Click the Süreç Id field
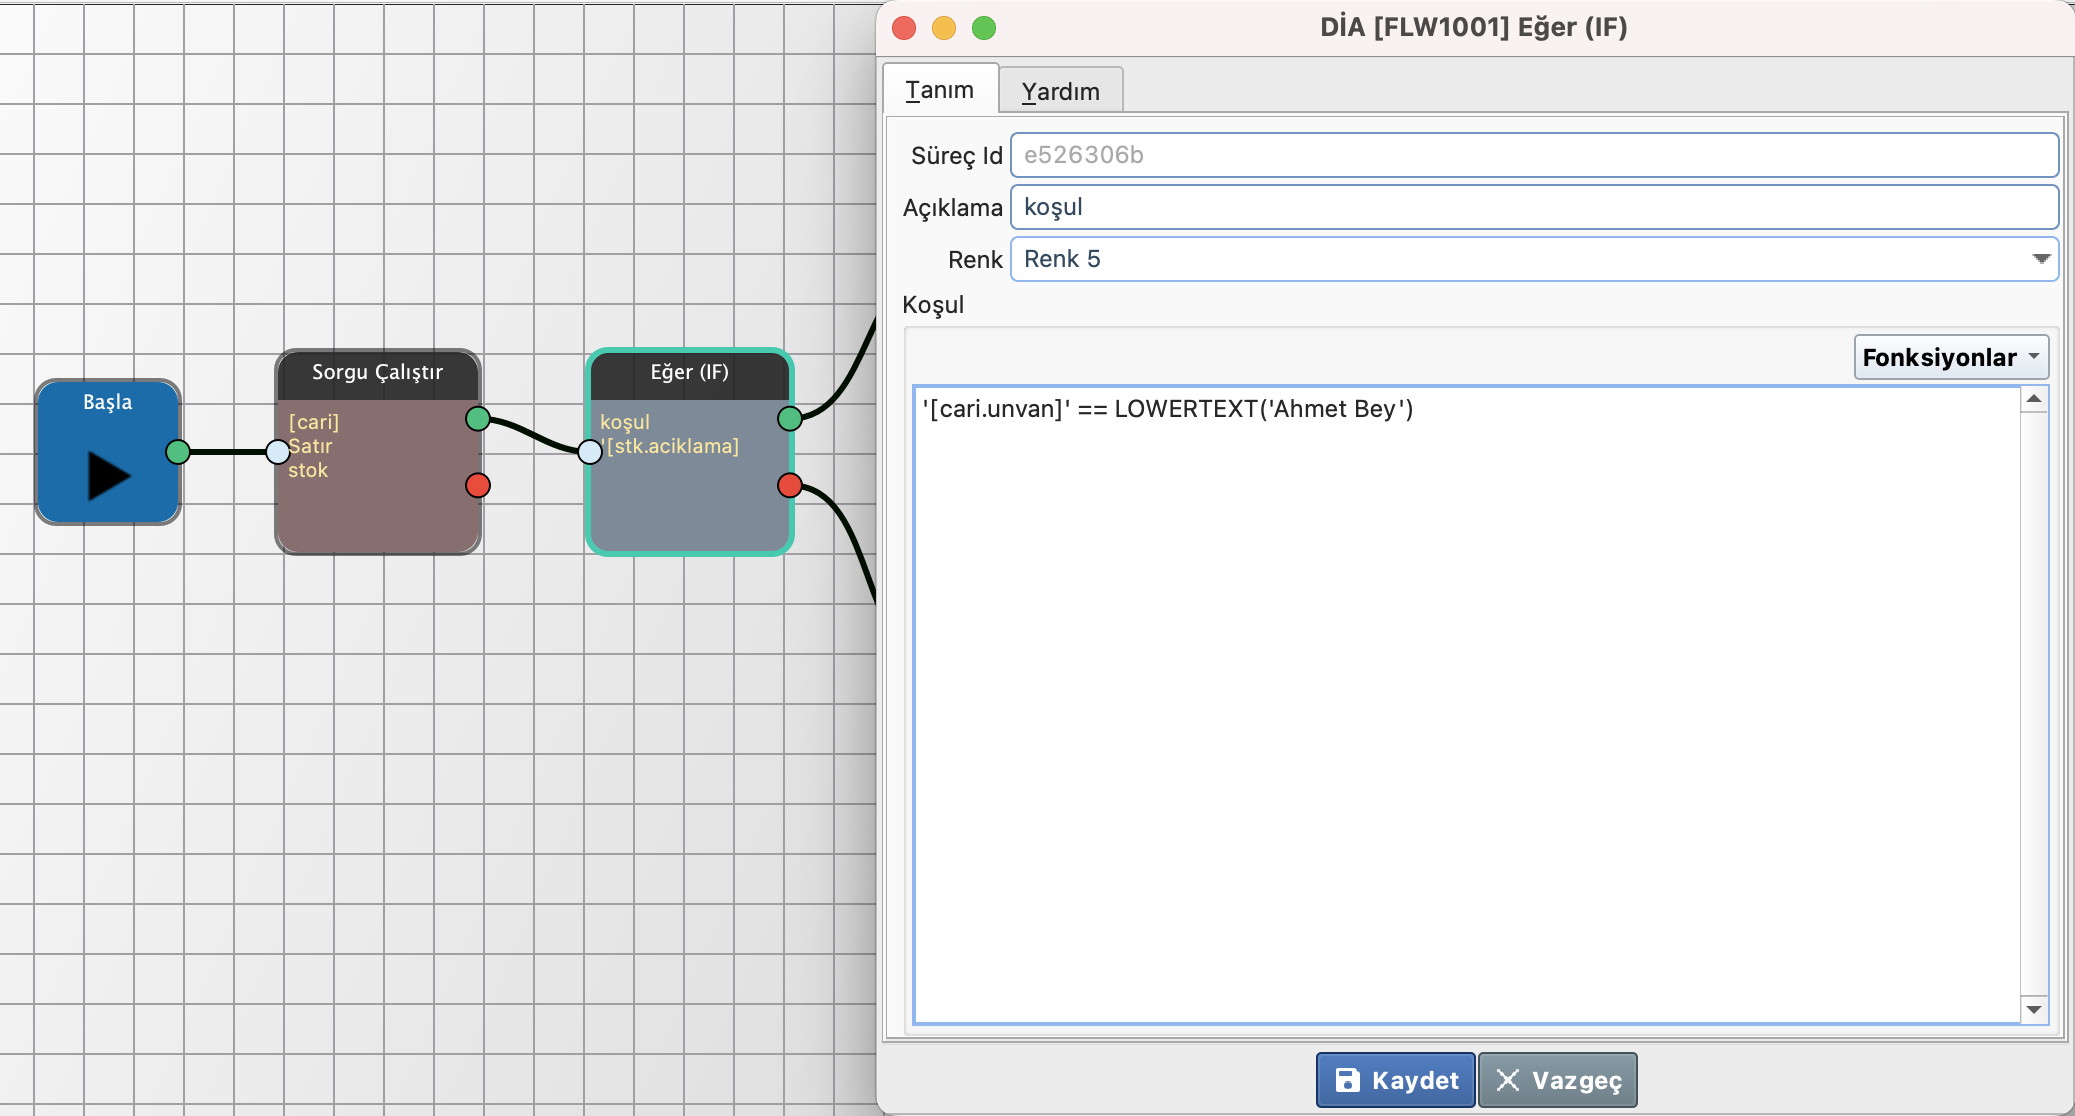The width and height of the screenshot is (2075, 1116). click(x=1533, y=155)
